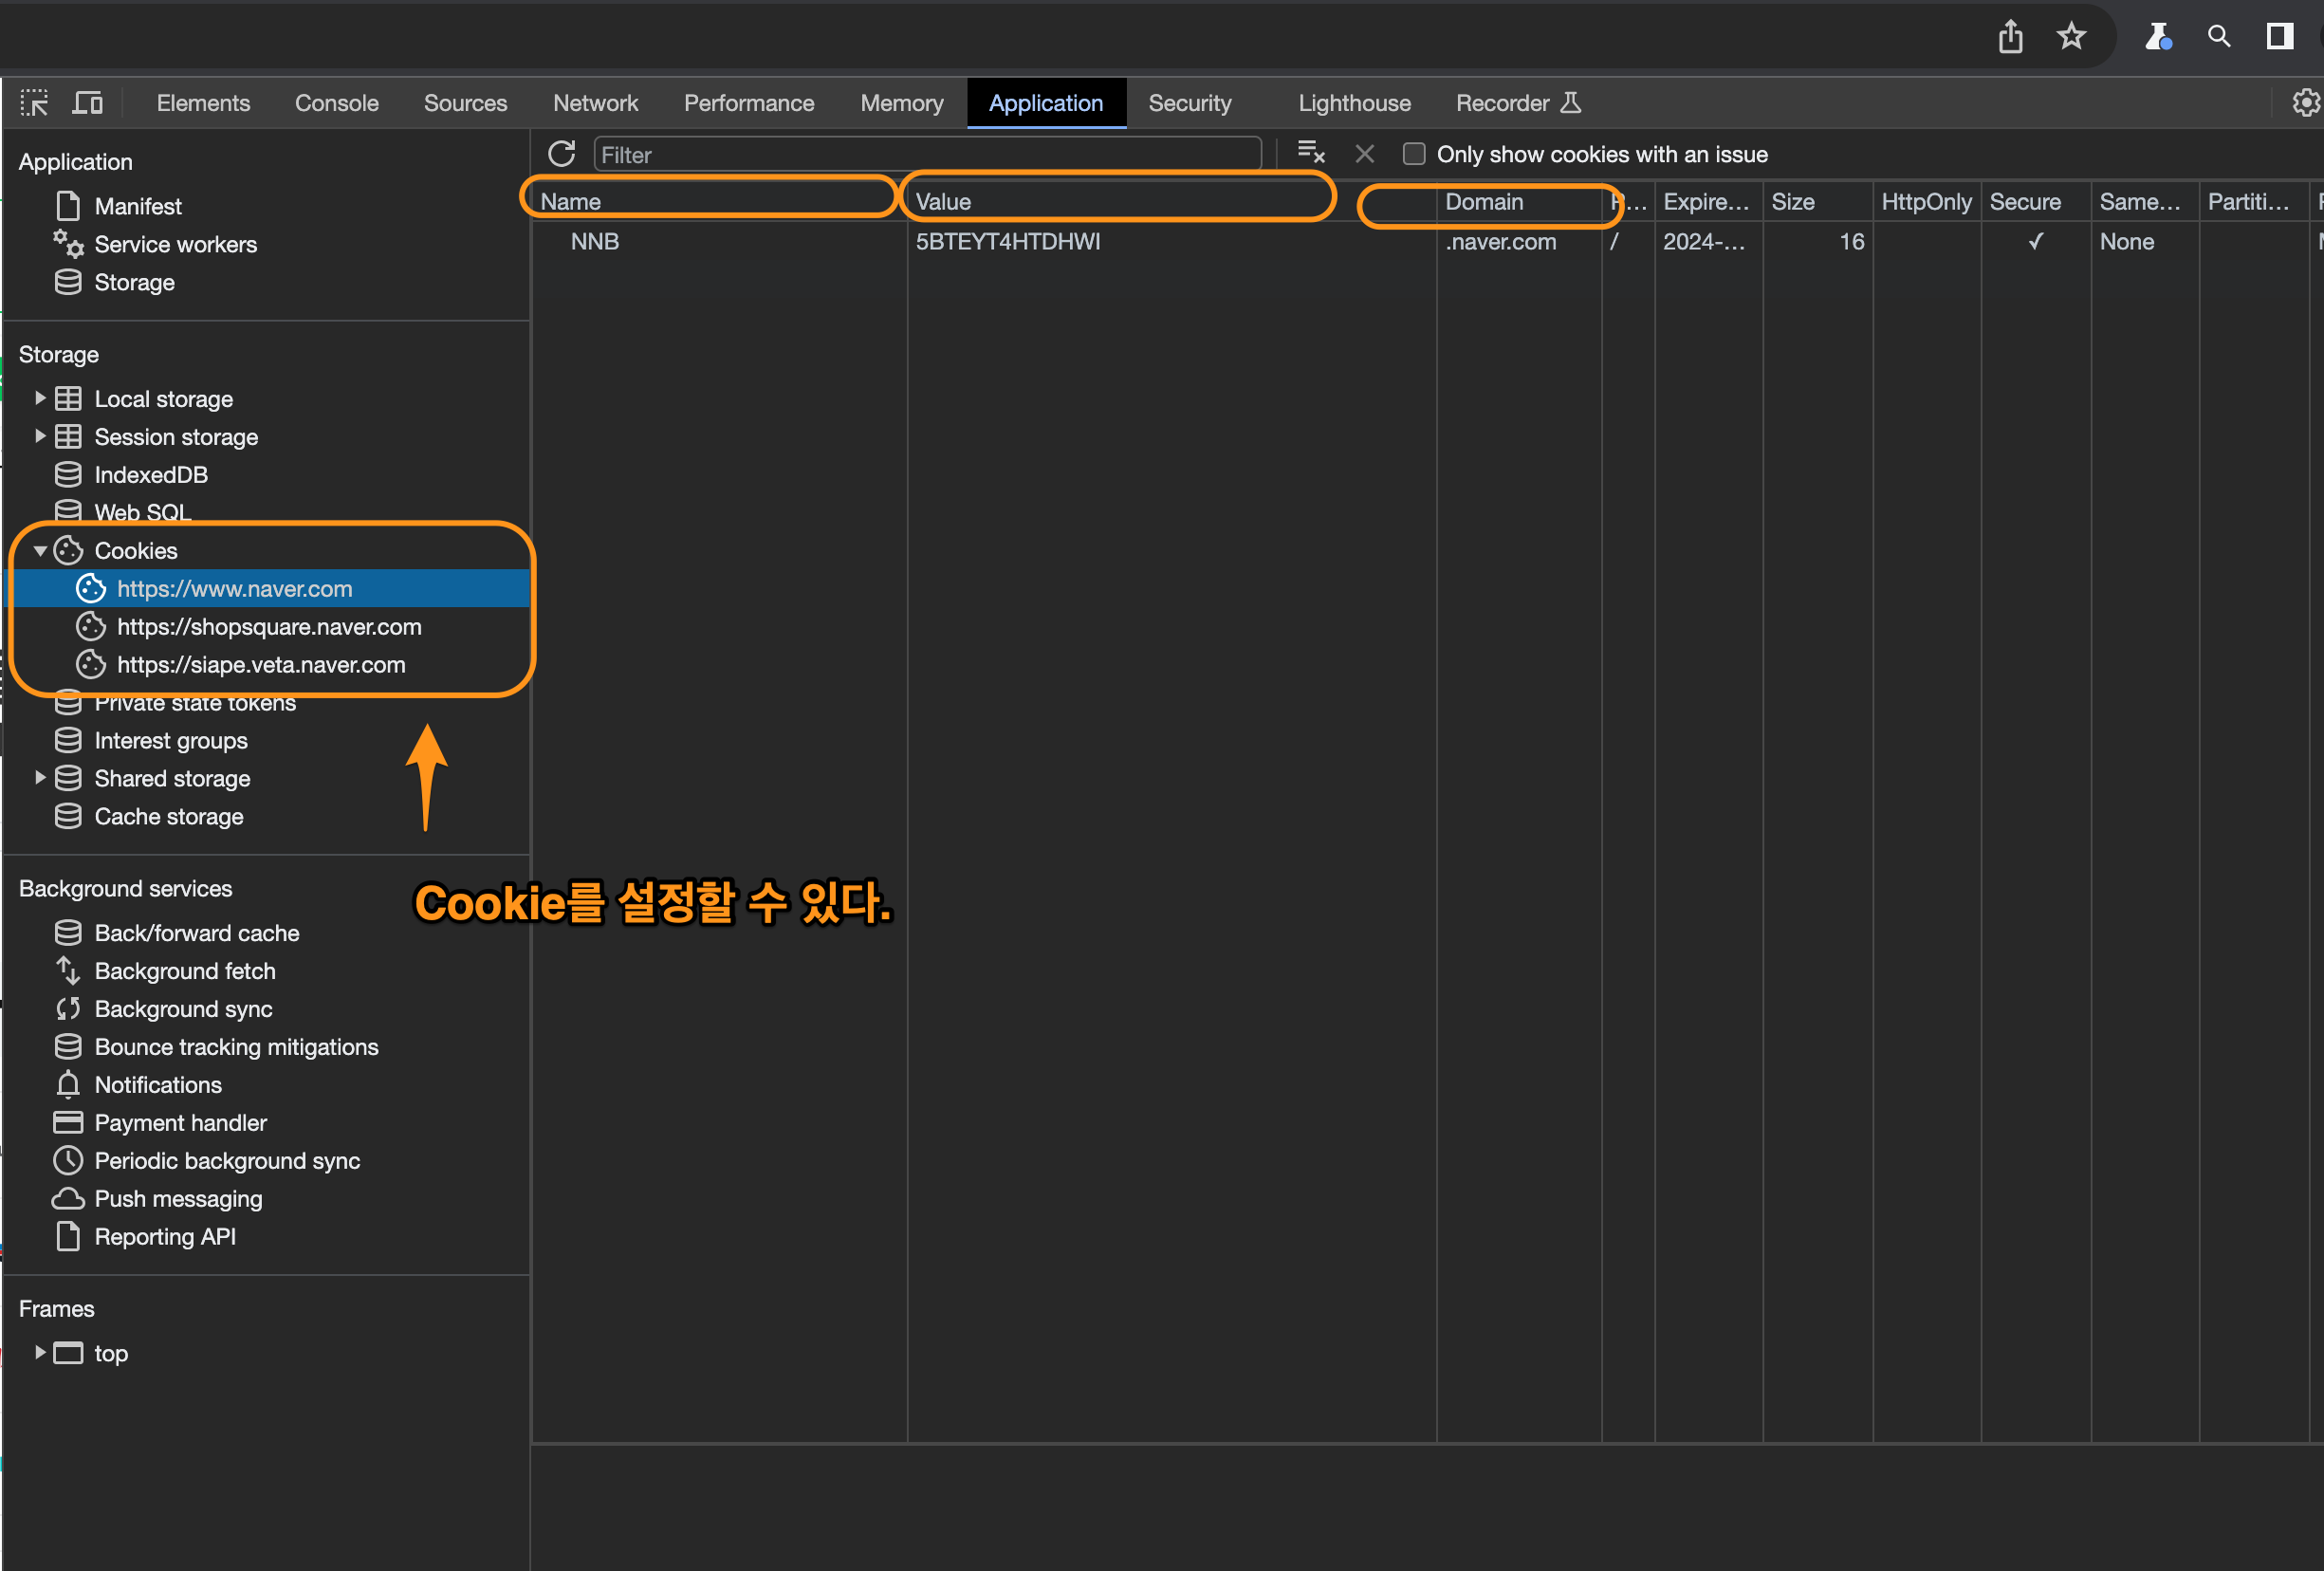Click the inspect element picker icon
This screenshot has width=2324, height=1571.
pos(34,103)
